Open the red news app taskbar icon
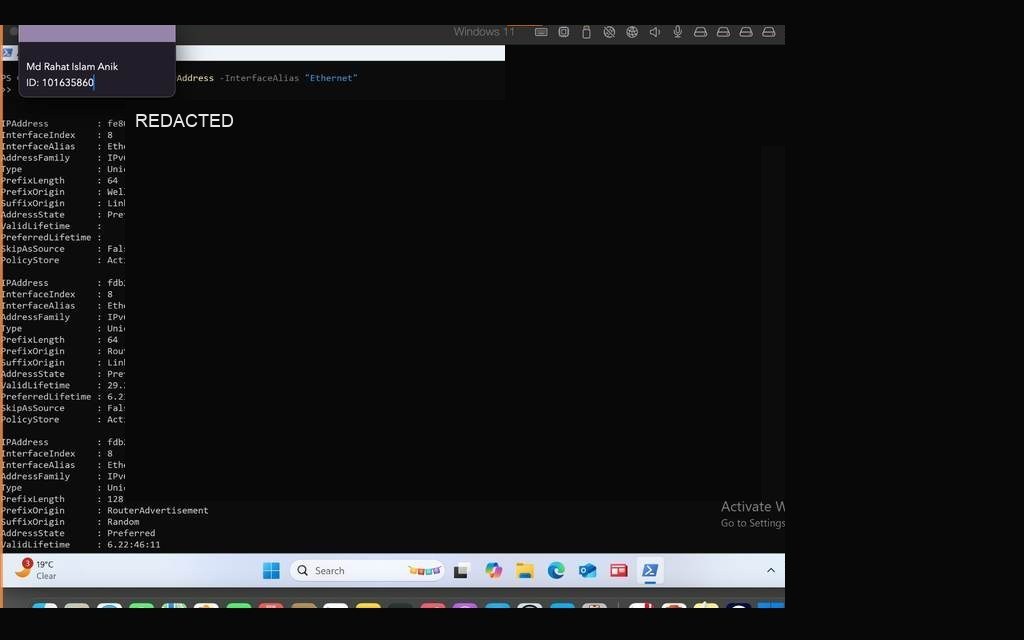The width and height of the screenshot is (1024, 640). point(618,571)
